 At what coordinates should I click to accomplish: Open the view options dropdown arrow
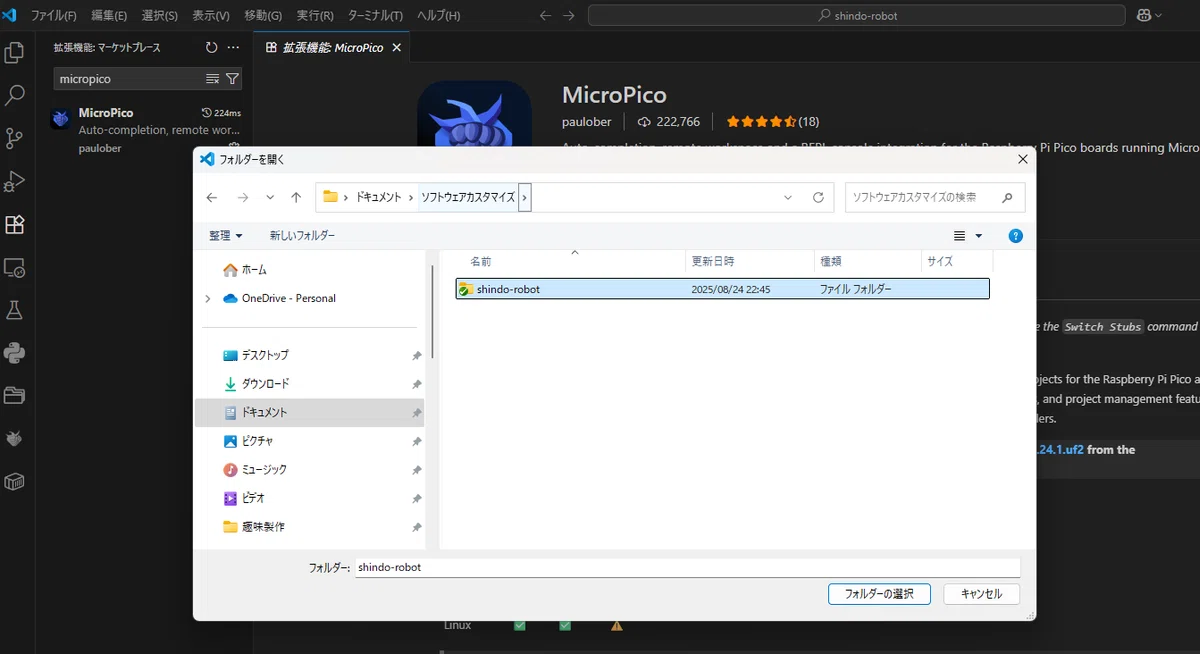[979, 236]
